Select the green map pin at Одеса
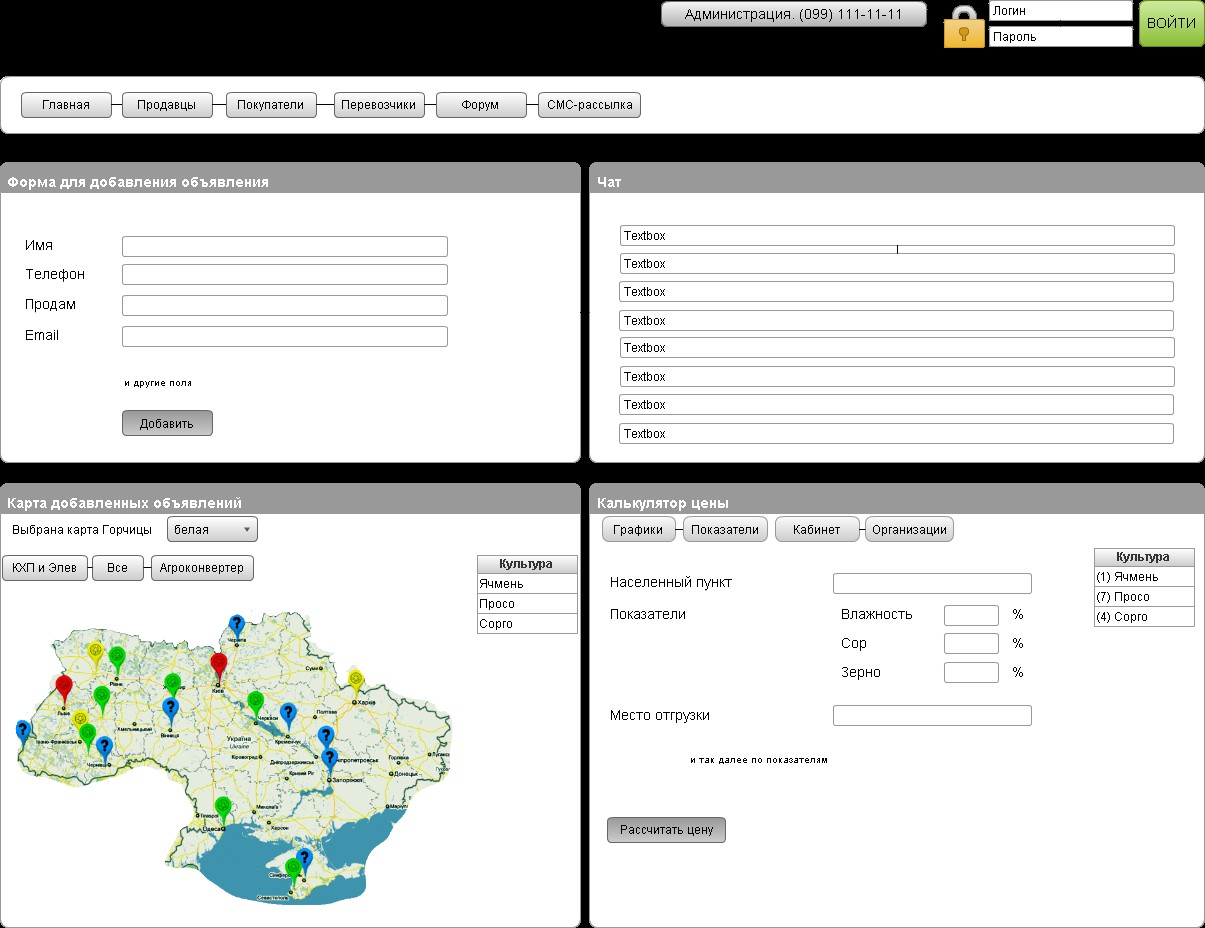Image resolution: width=1205 pixels, height=928 pixels. click(x=223, y=811)
